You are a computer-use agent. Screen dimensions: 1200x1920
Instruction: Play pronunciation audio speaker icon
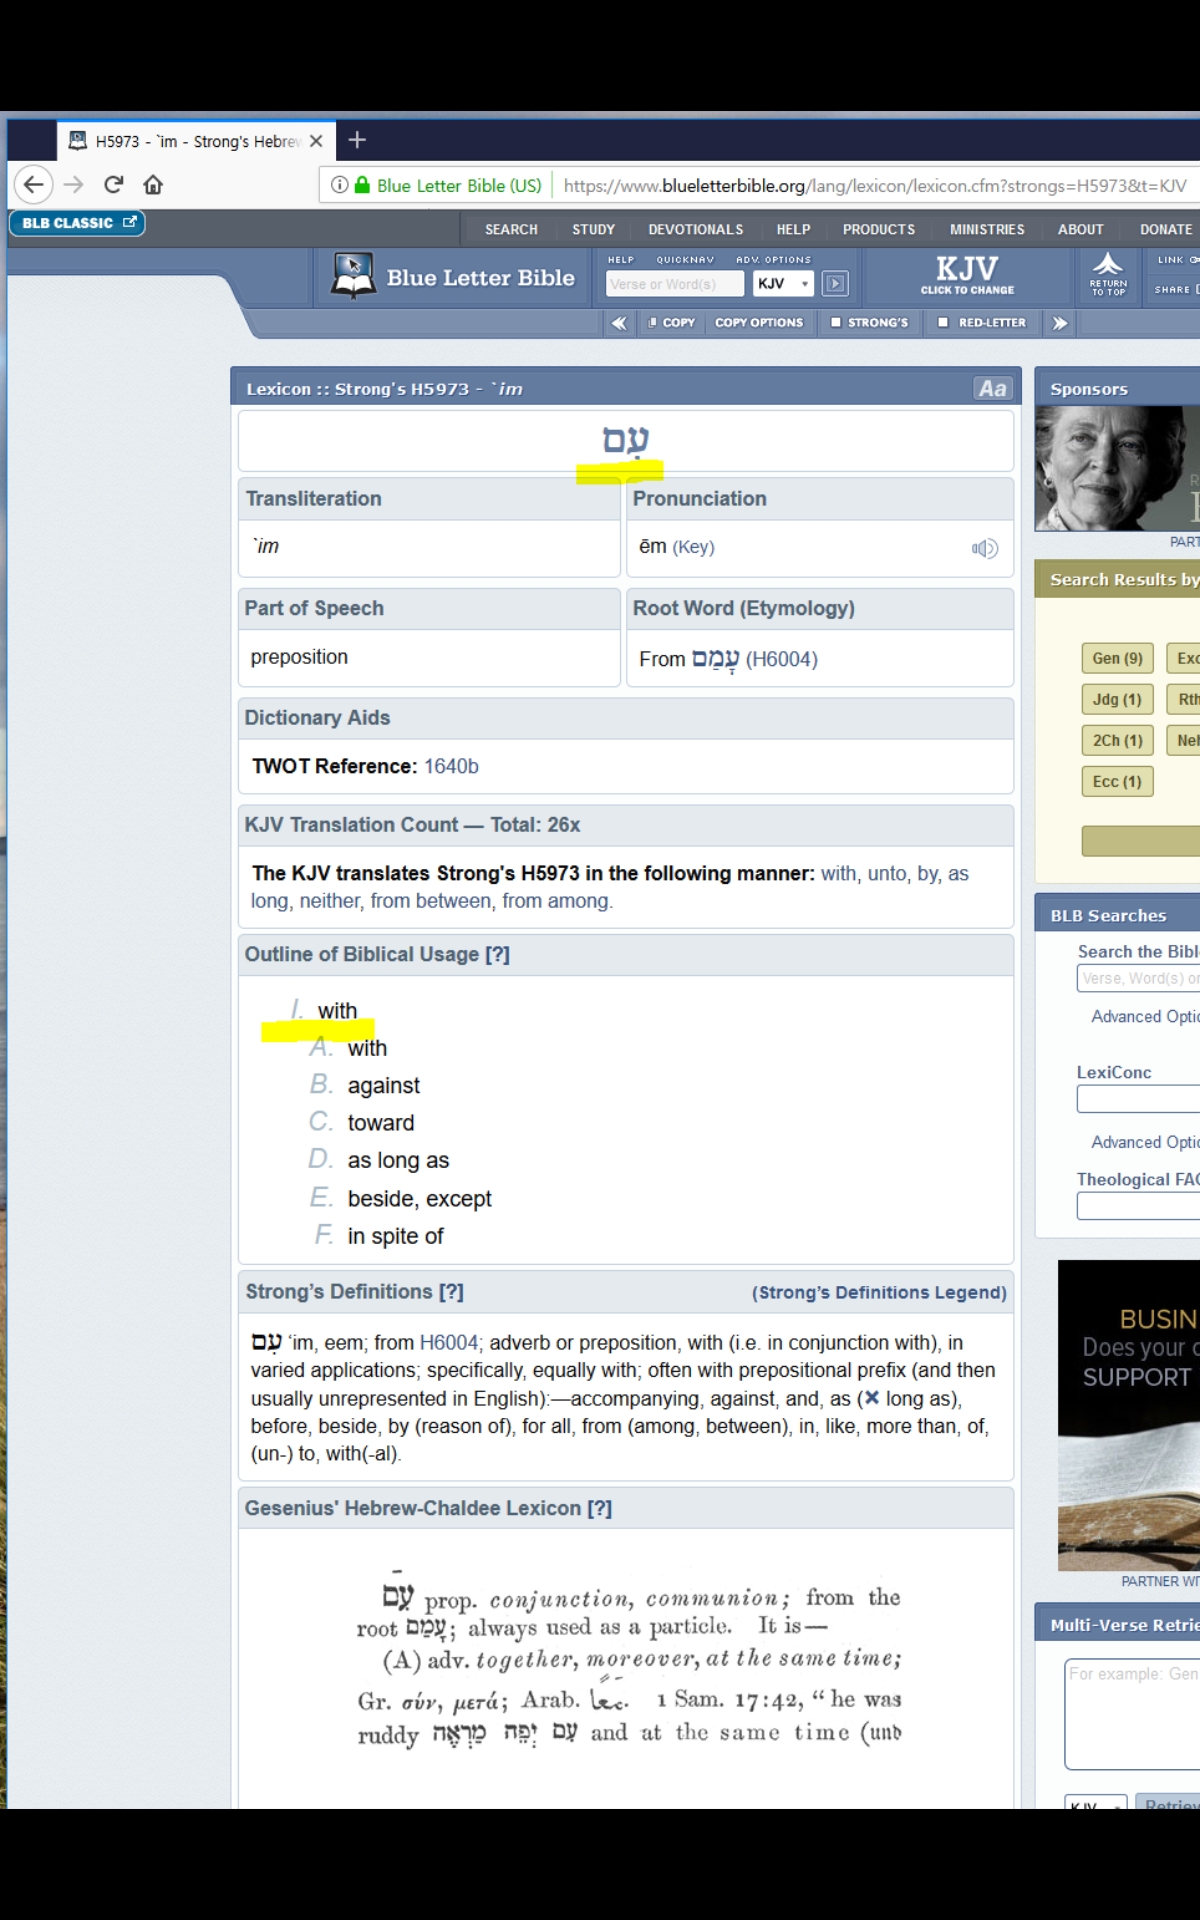[984, 548]
